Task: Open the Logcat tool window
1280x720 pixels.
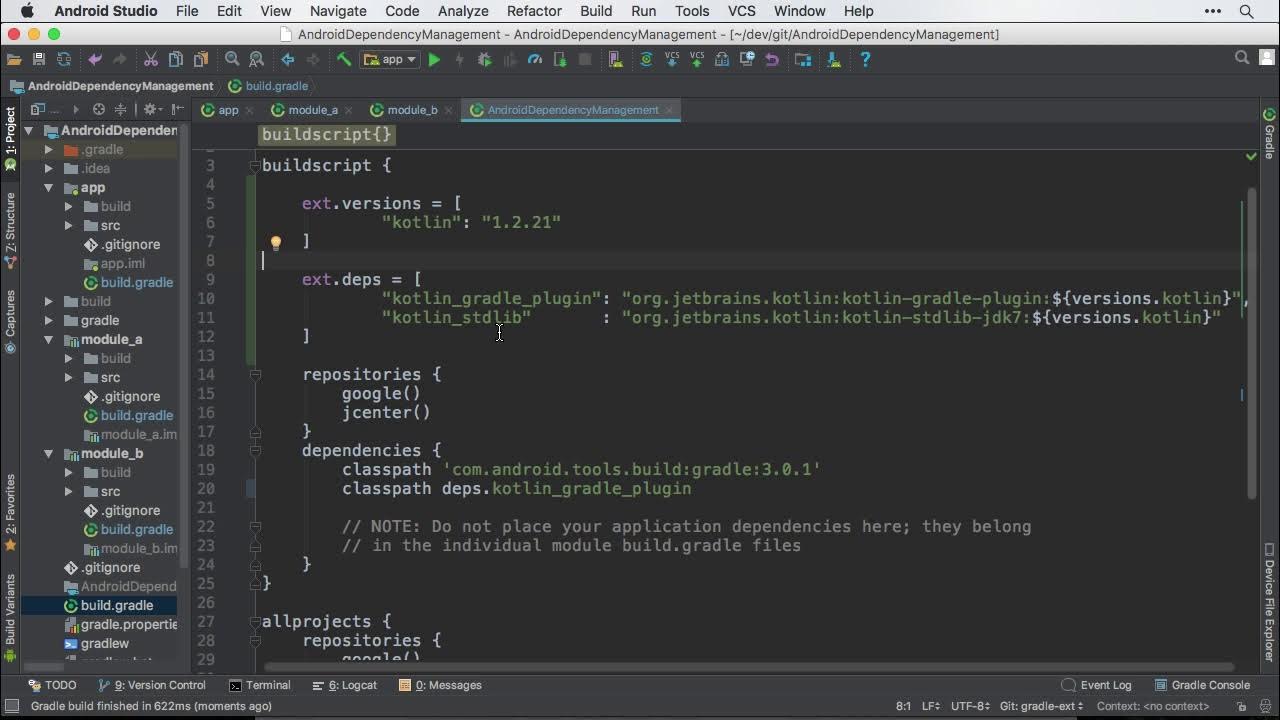Action: [344, 685]
